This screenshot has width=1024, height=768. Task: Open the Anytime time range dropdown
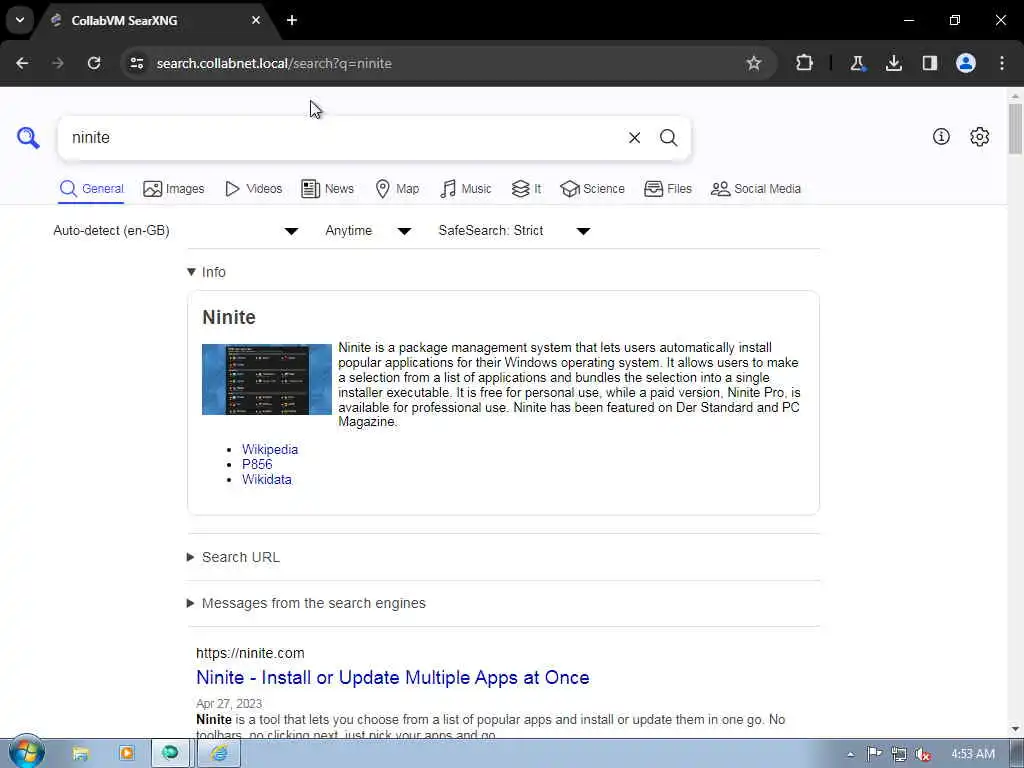tap(368, 231)
